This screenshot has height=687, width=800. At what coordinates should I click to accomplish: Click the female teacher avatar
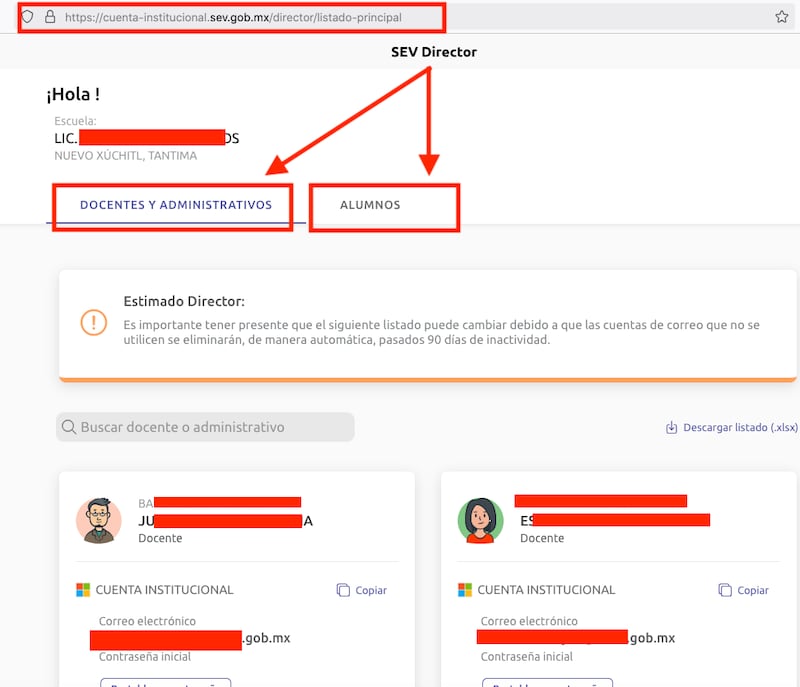tap(481, 520)
